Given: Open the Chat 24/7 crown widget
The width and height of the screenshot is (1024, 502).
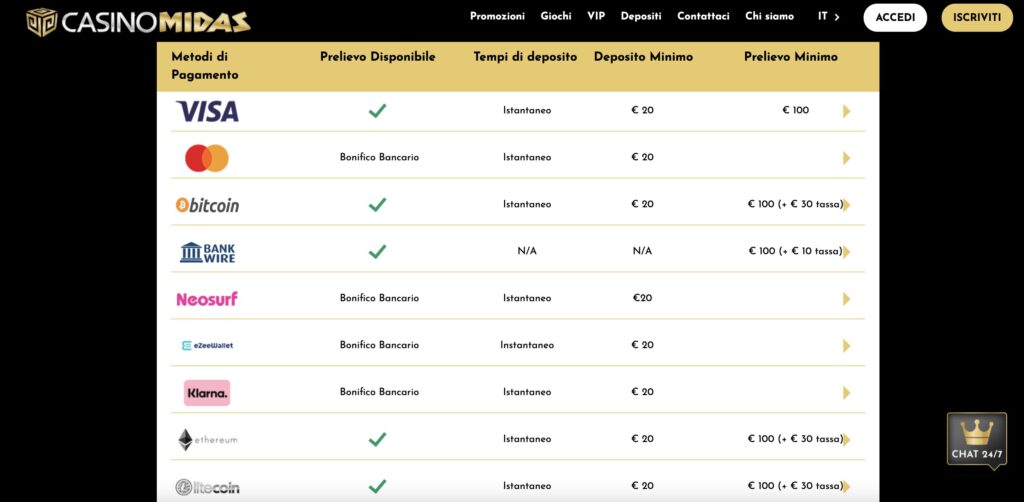Looking at the screenshot, I should (x=977, y=441).
